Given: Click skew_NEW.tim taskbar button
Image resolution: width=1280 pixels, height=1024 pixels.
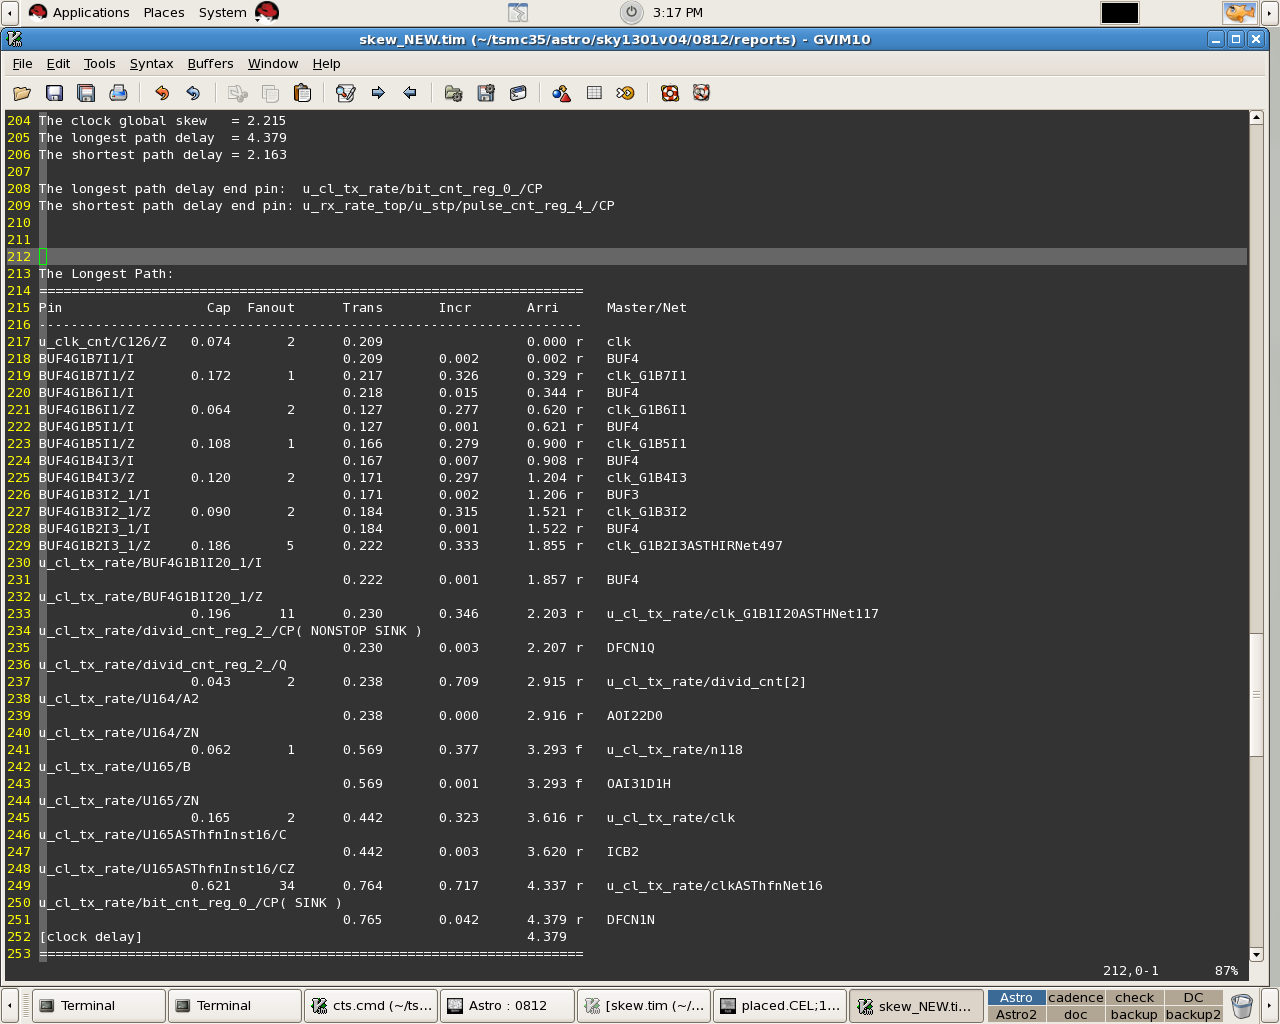Looking at the screenshot, I should coord(916,1005).
